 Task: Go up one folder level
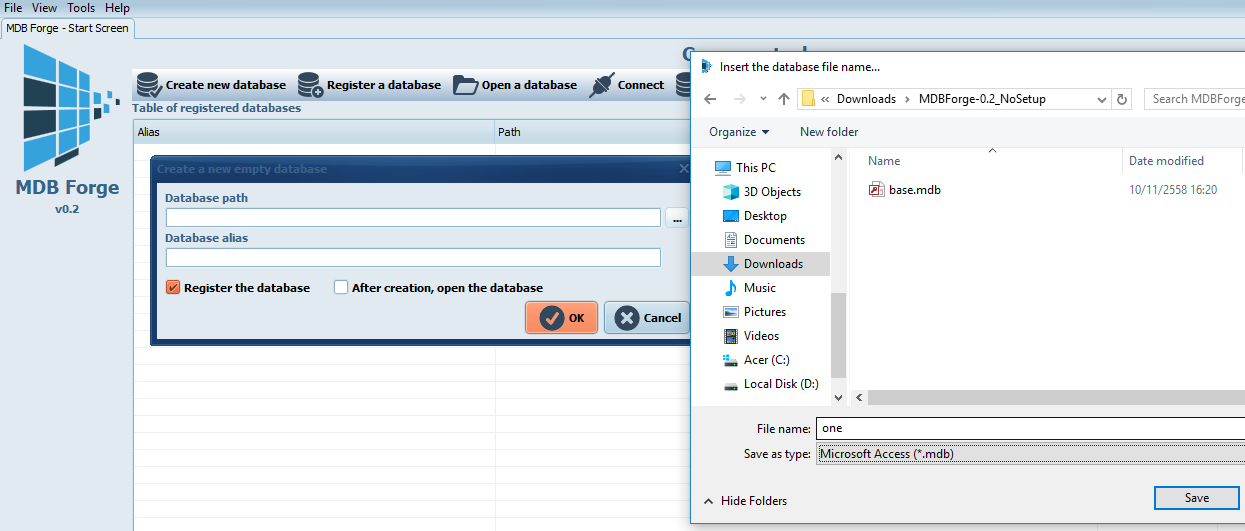[x=784, y=99]
